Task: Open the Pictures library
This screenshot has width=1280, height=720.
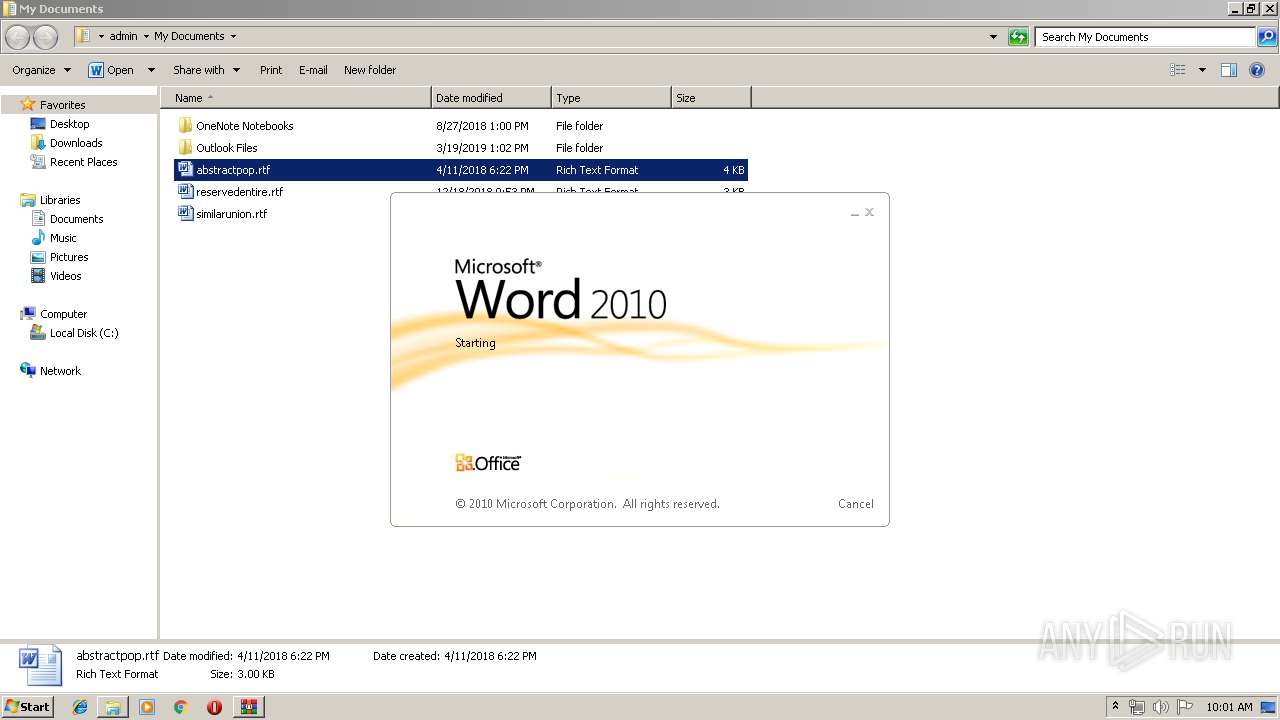Action: (69, 257)
